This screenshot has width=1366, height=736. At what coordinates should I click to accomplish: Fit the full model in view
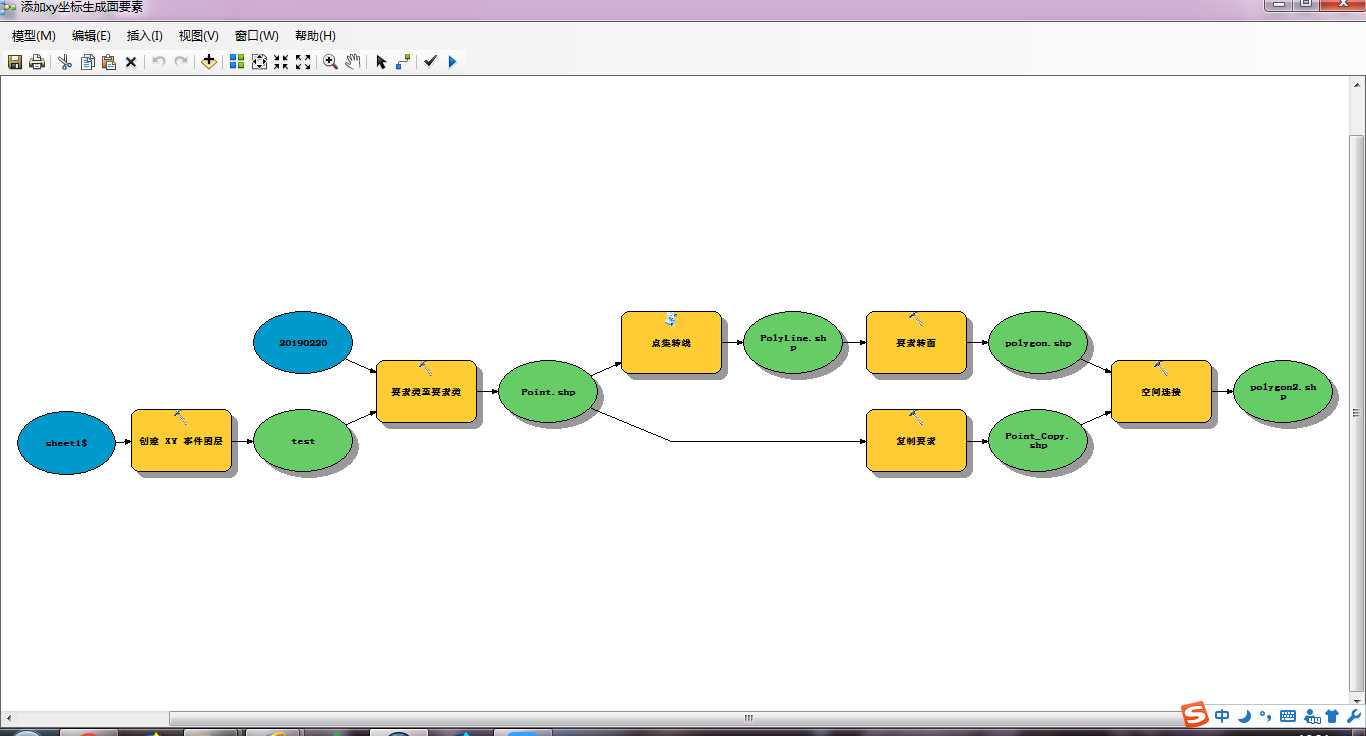[x=259, y=62]
